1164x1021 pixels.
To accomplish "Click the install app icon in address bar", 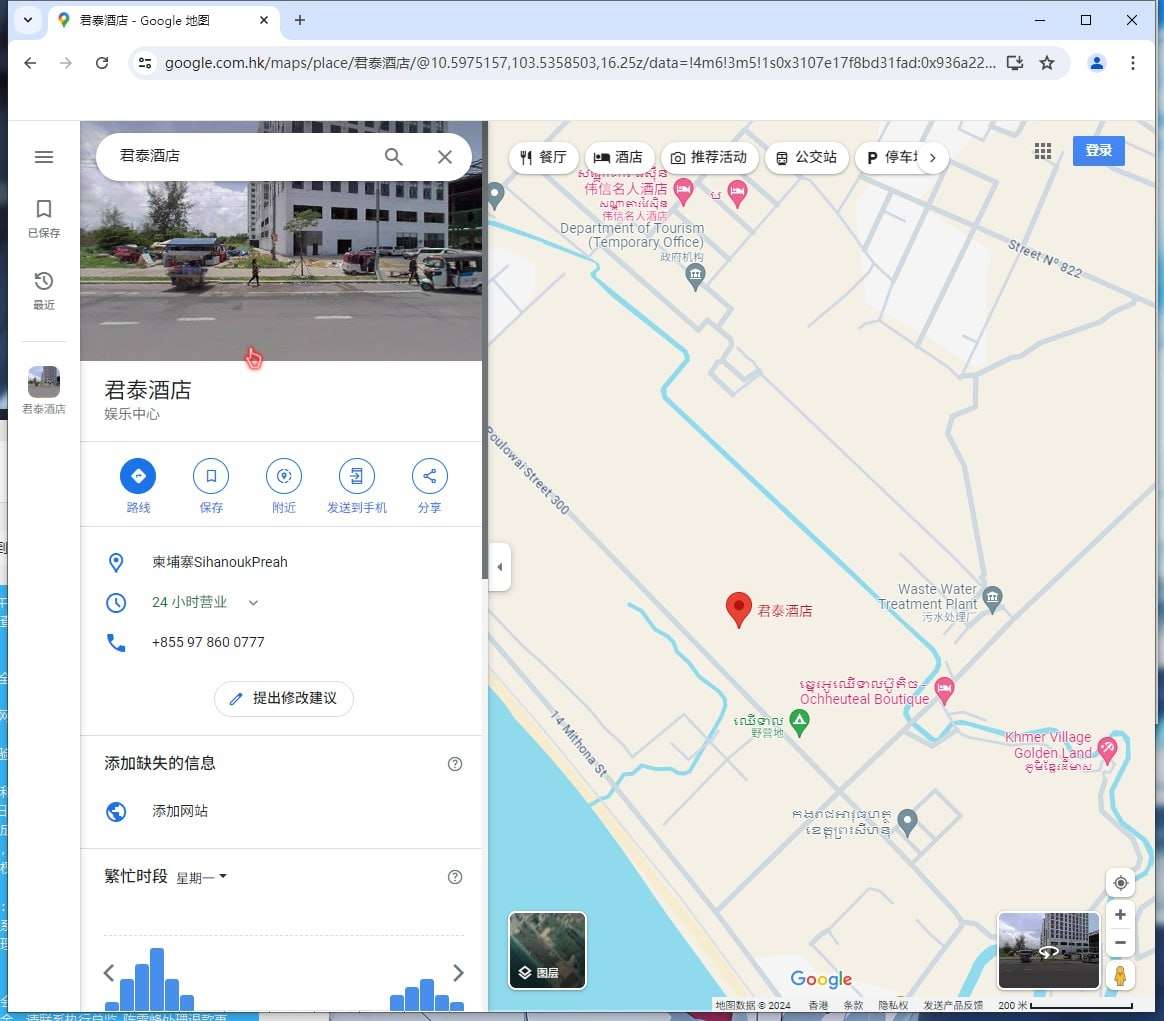I will 1014,63.
